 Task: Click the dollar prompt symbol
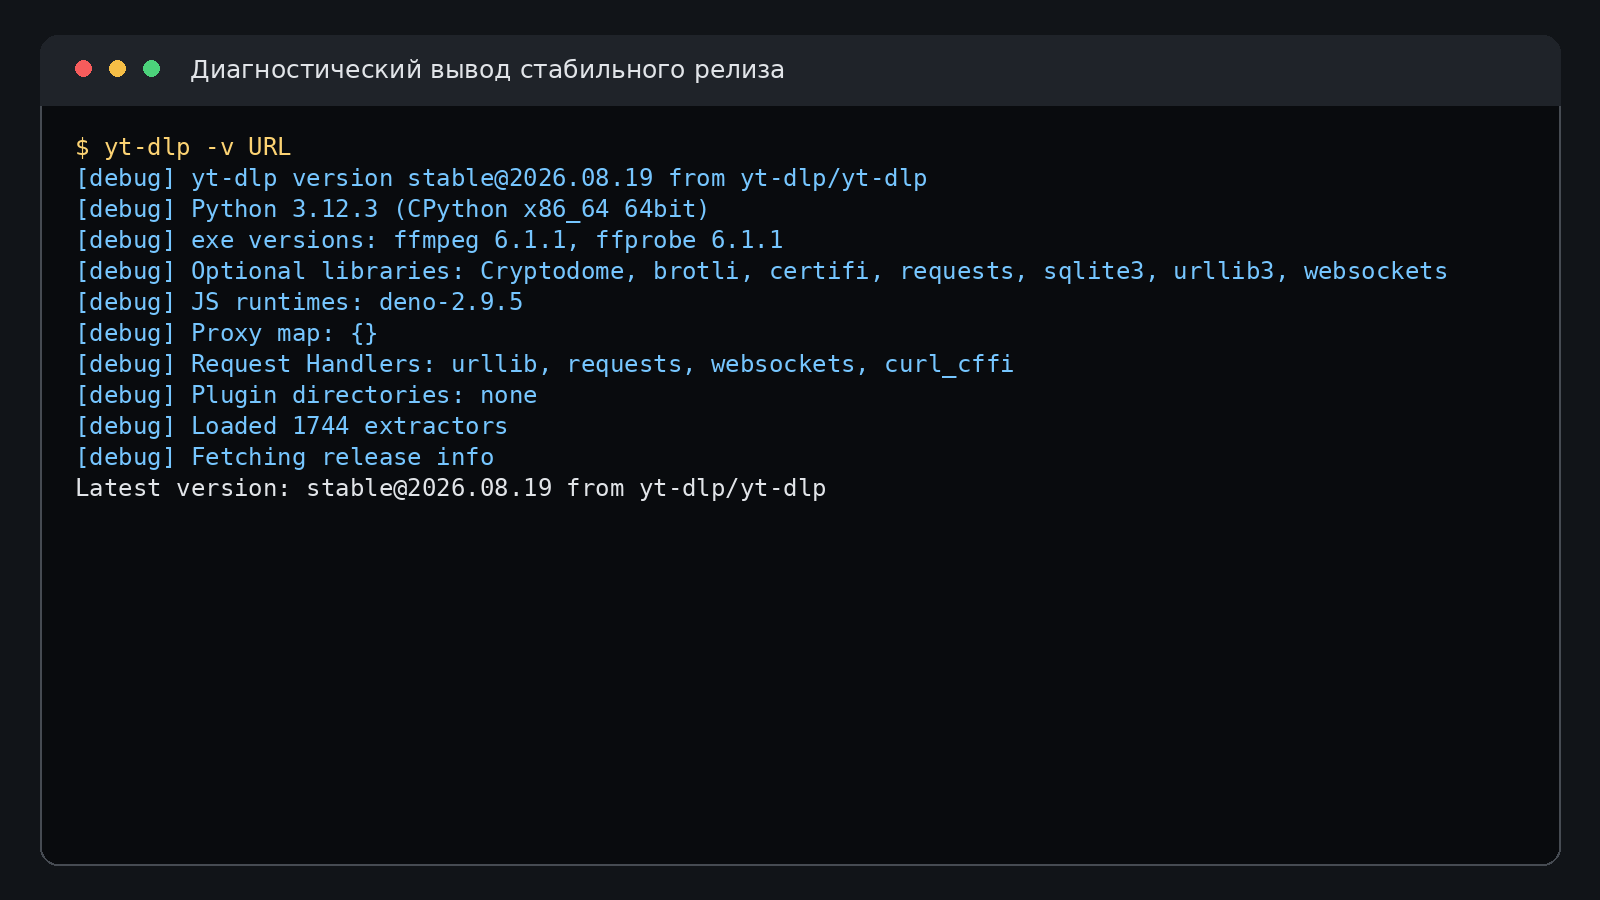pyautogui.click(x=82, y=147)
